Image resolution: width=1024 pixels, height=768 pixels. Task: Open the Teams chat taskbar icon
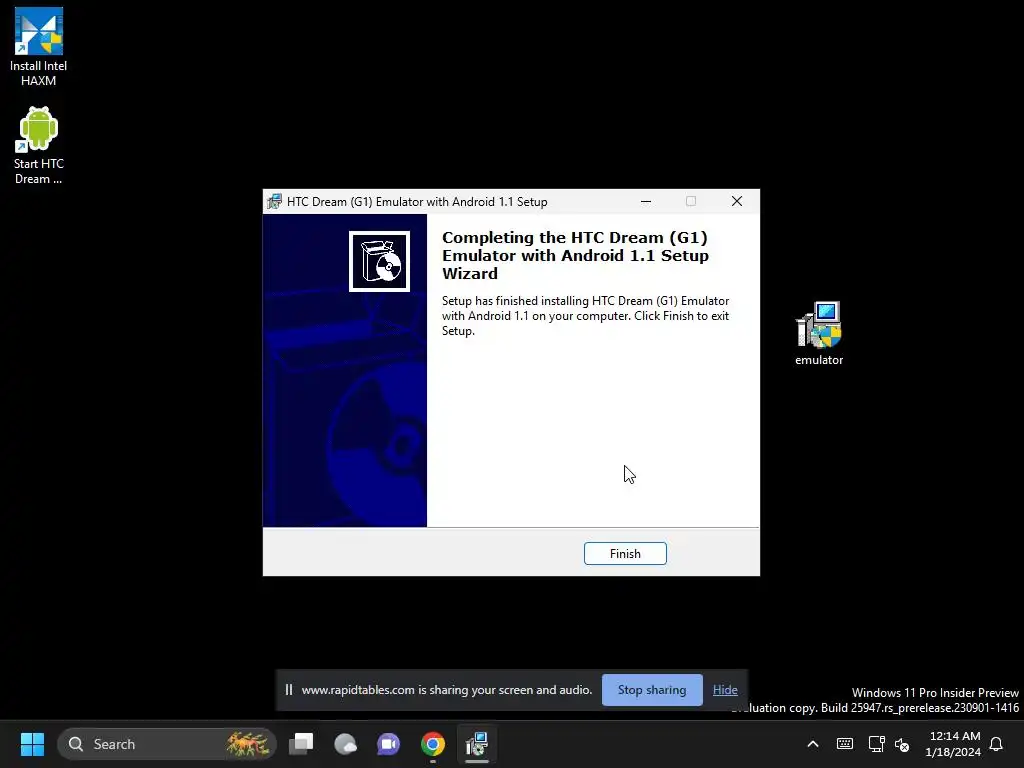389,744
